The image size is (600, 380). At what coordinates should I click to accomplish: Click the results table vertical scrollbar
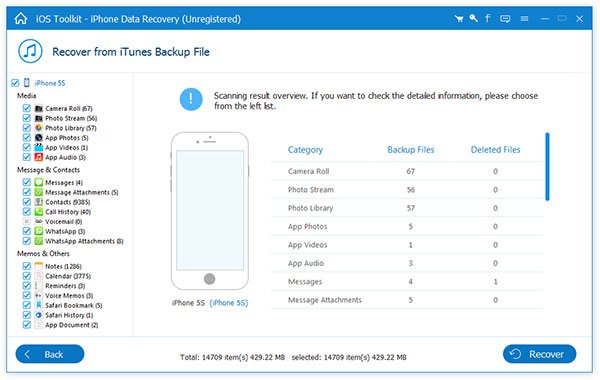click(547, 166)
